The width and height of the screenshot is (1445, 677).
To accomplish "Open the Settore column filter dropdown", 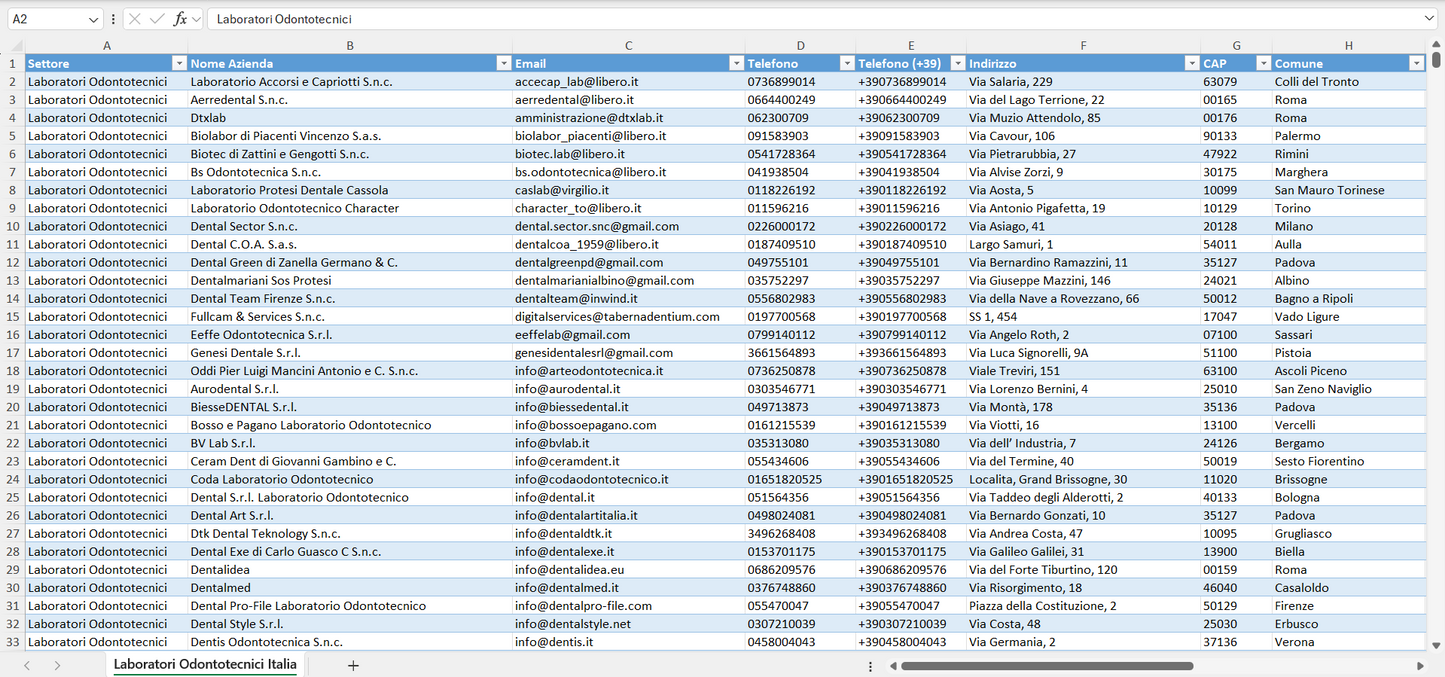I will click(x=179, y=63).
